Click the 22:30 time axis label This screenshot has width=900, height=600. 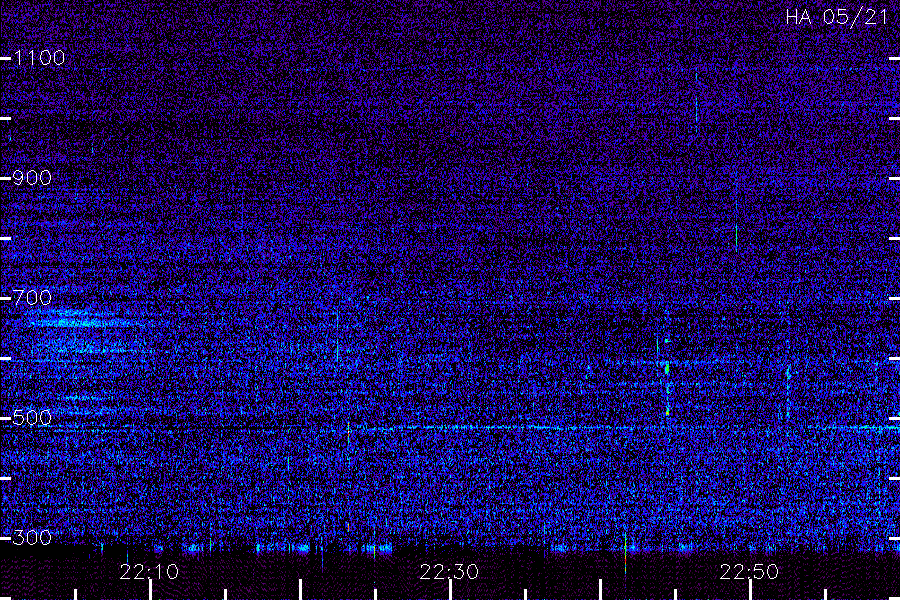coord(449,572)
